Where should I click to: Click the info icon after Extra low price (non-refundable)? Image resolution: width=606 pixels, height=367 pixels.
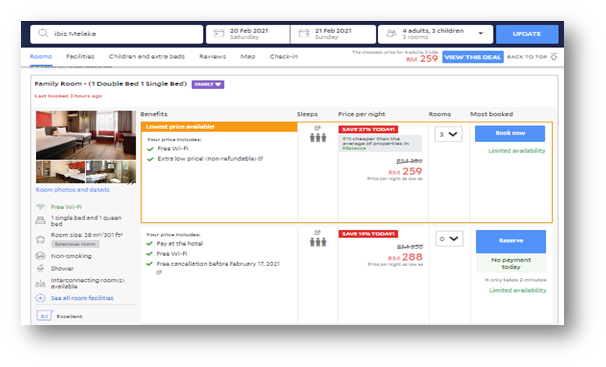(x=260, y=158)
